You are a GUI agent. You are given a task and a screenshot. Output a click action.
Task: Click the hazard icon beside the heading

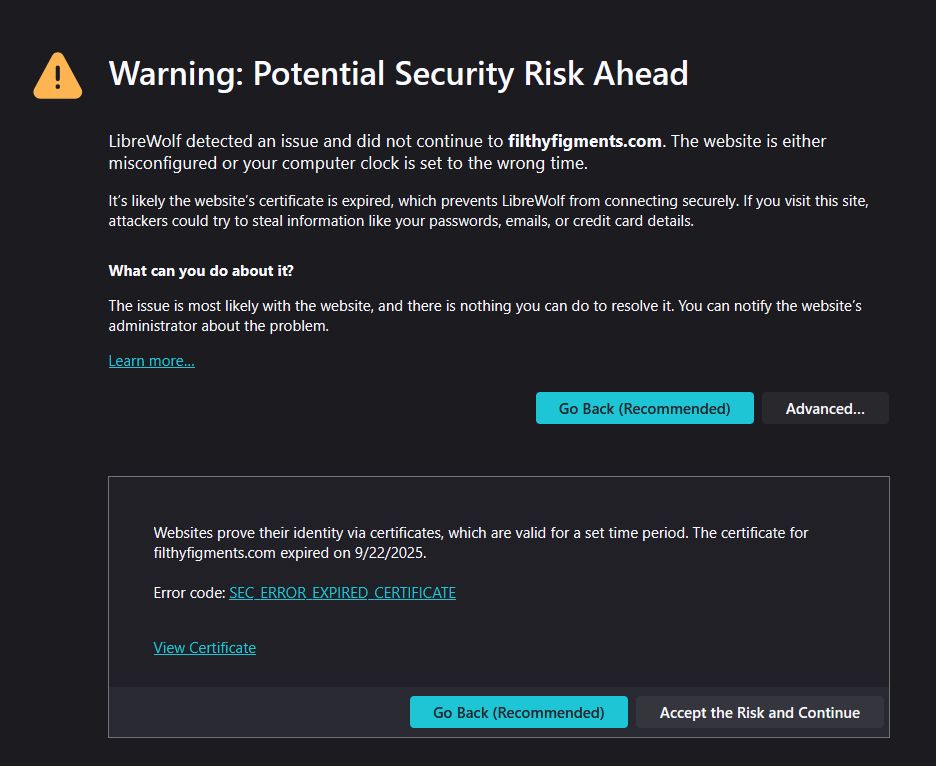57,75
